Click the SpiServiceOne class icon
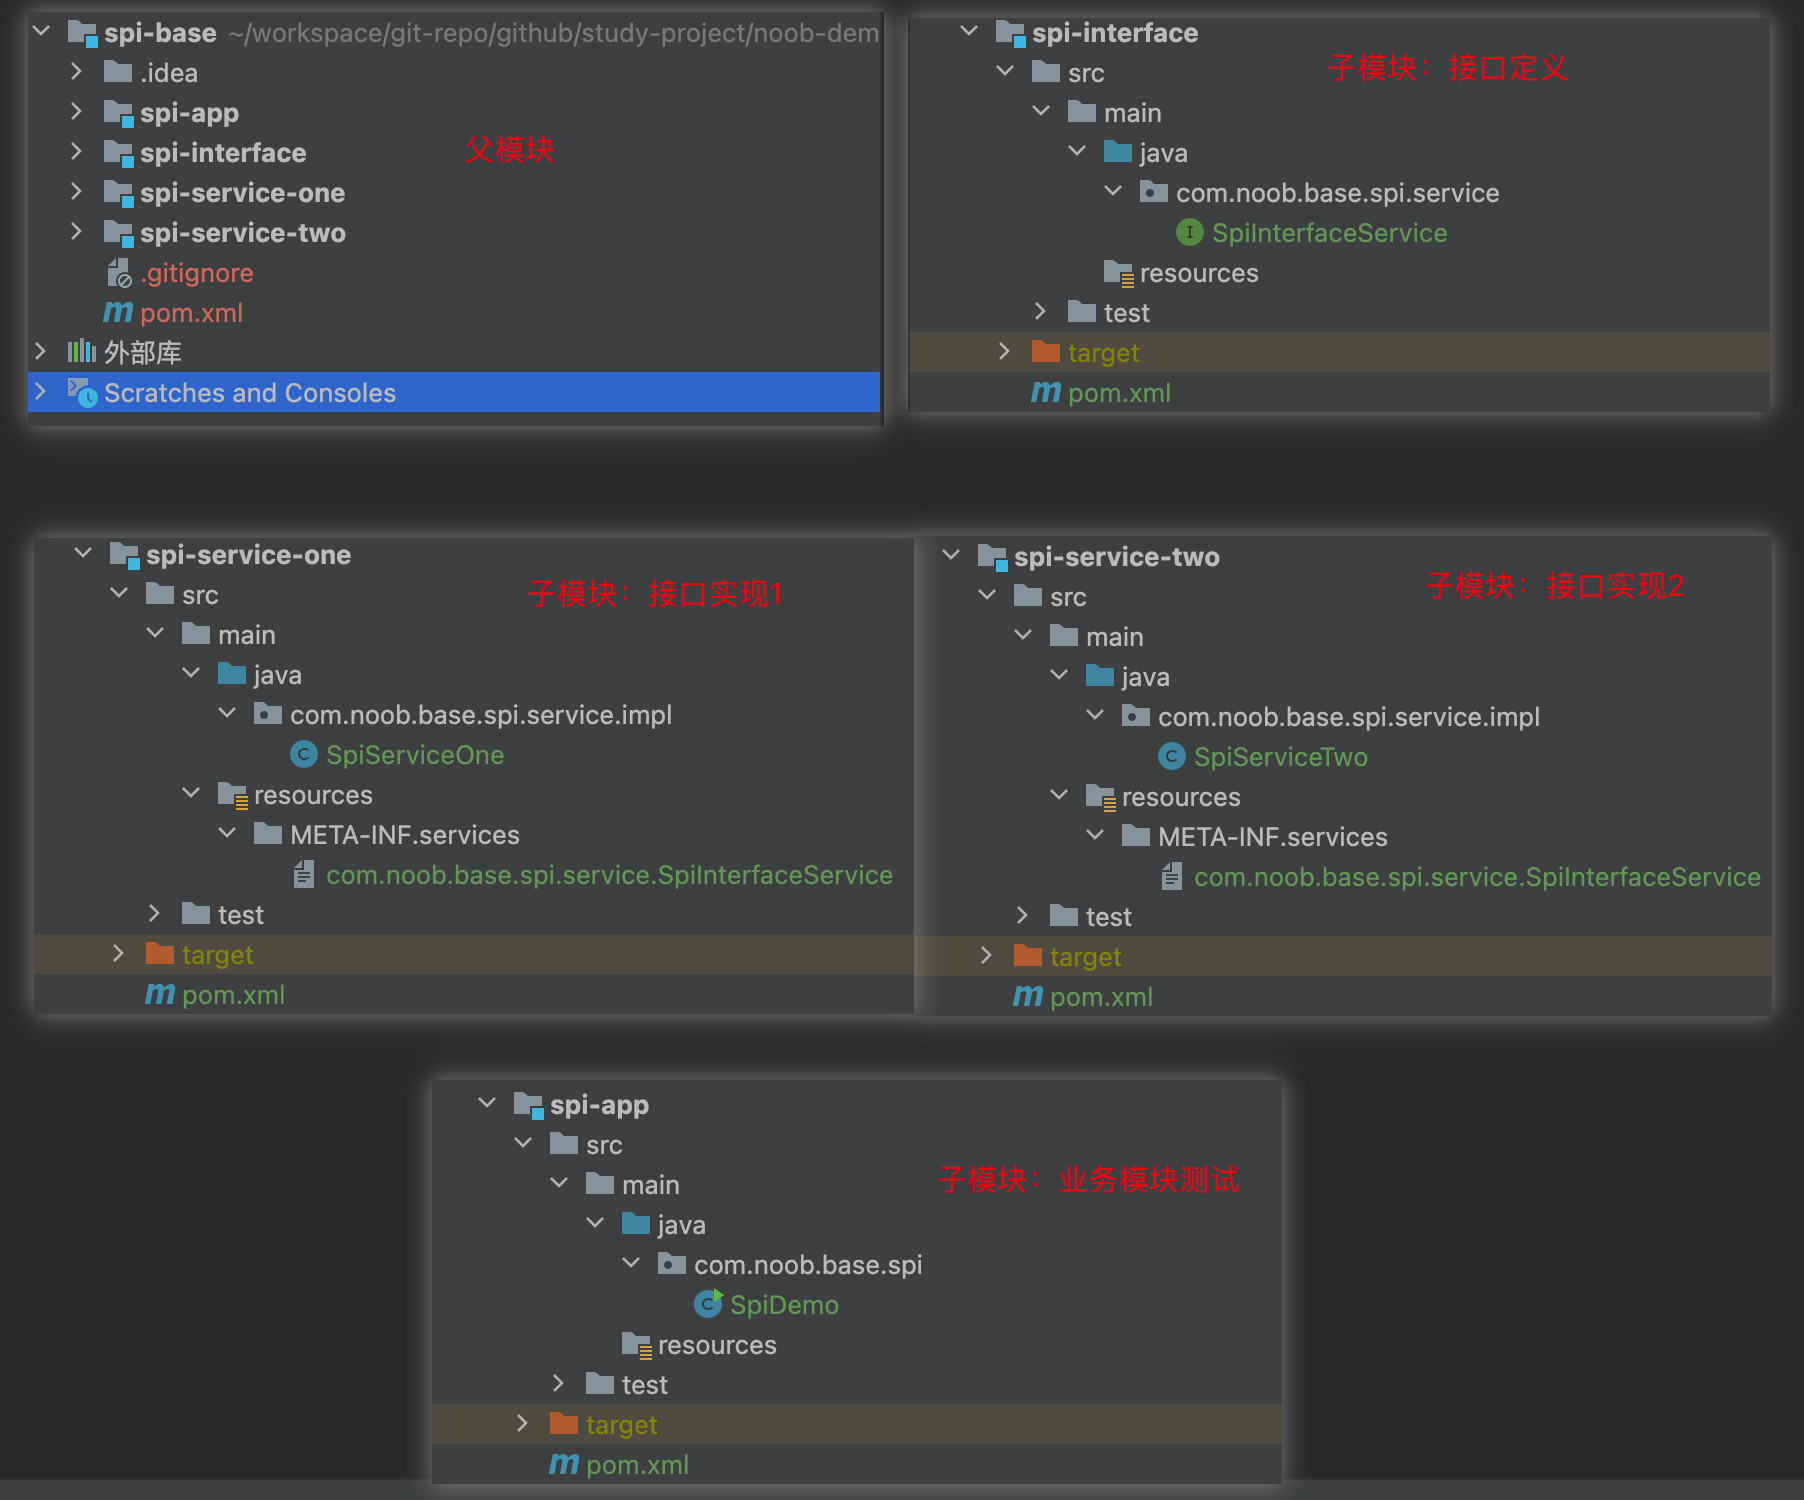 tap(304, 755)
